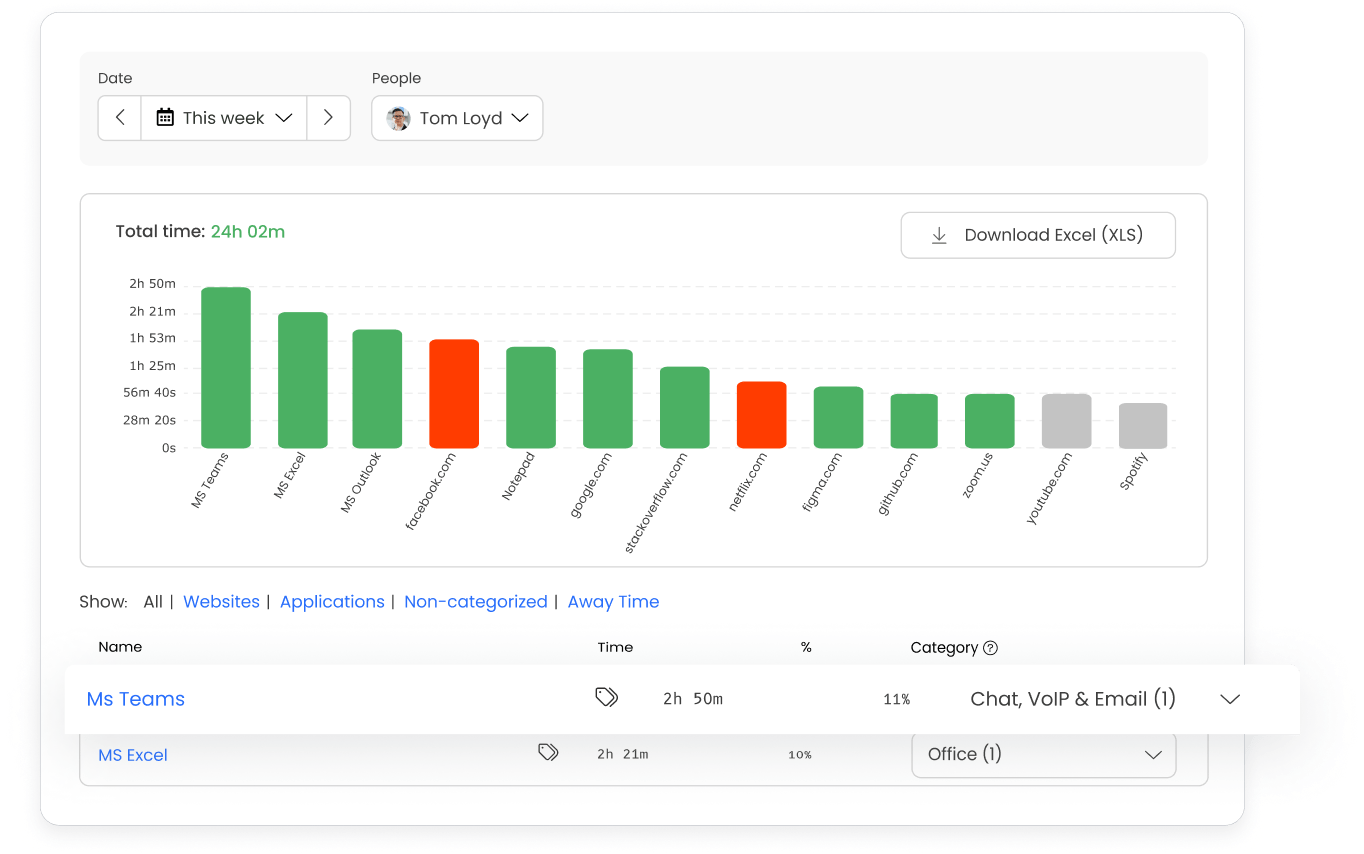Click the gray Spotify bar
Screen dimensions: 1364x854
pos(1143,426)
